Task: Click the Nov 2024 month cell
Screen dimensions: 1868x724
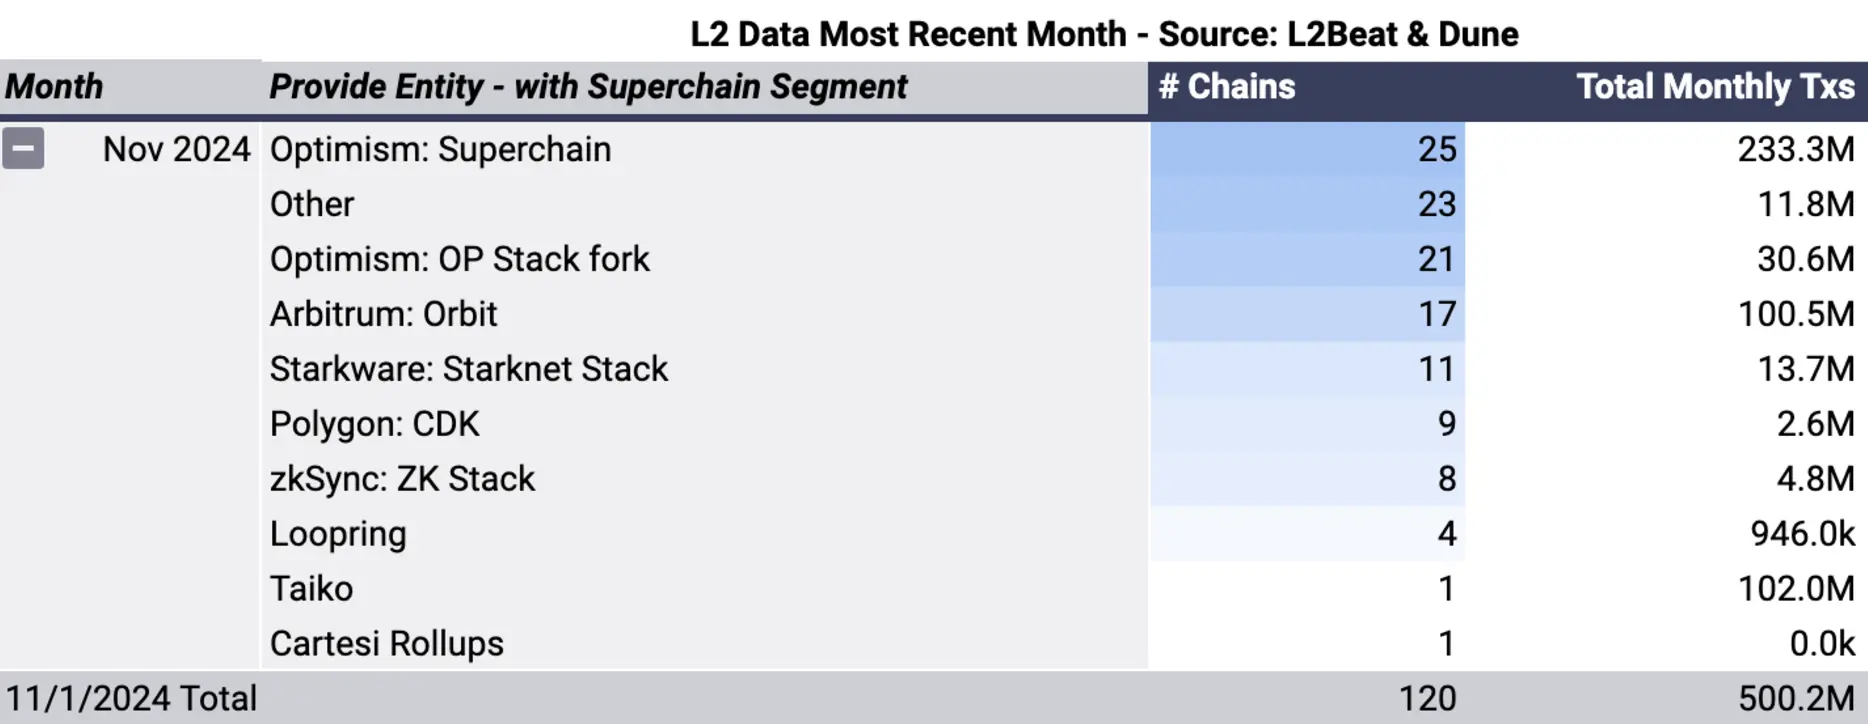Action: (176, 149)
